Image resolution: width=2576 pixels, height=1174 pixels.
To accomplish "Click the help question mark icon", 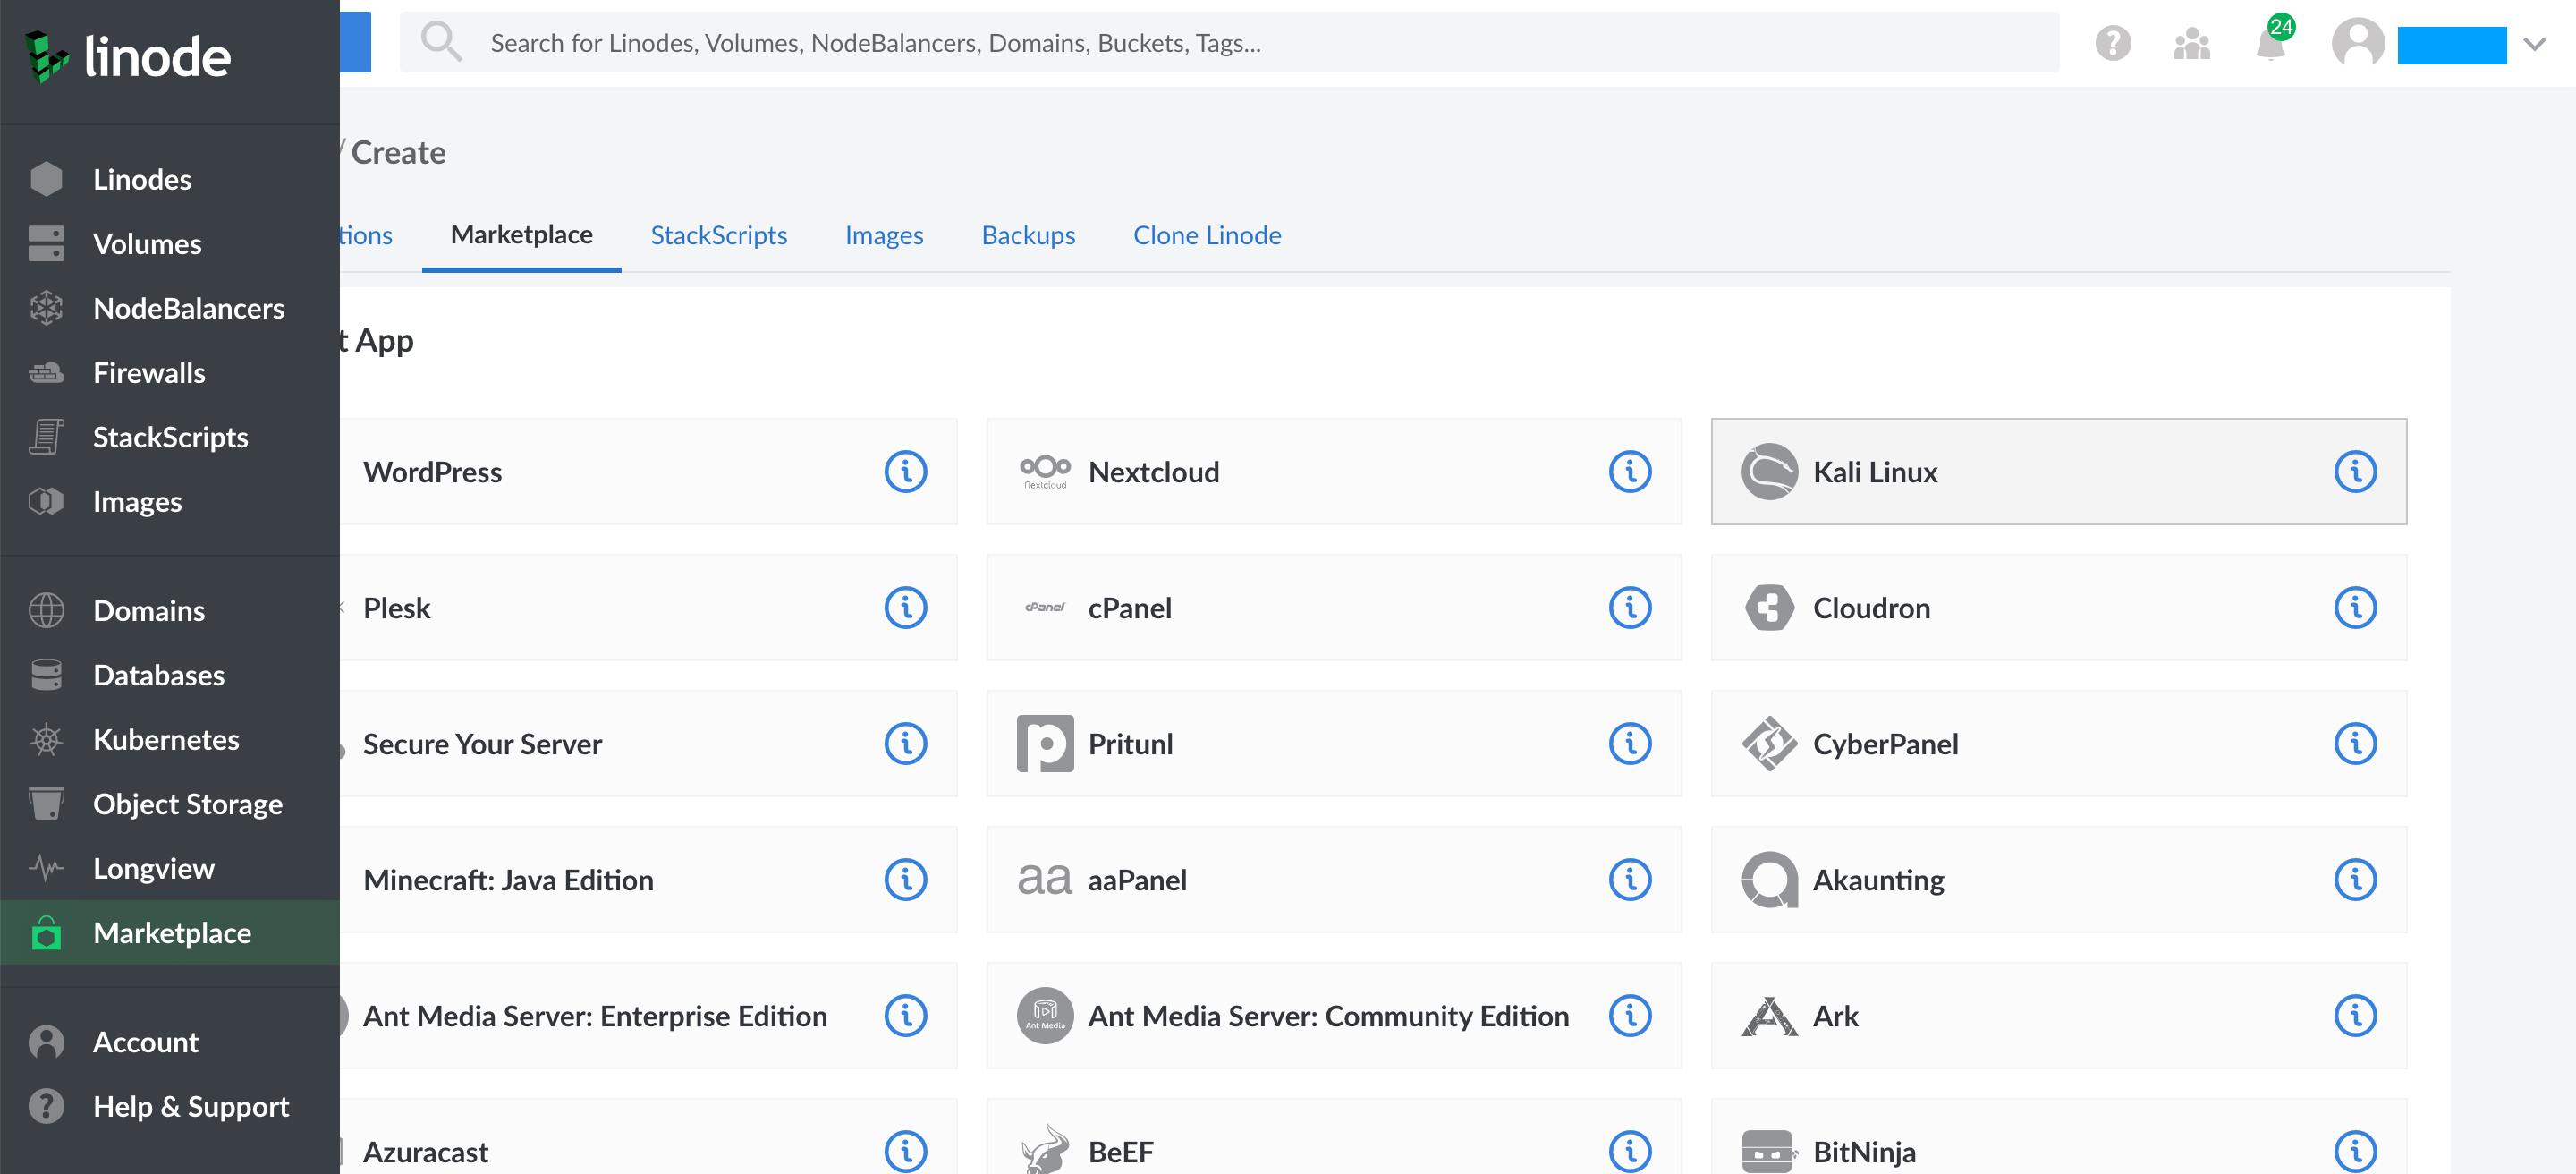I will pos(2112,43).
